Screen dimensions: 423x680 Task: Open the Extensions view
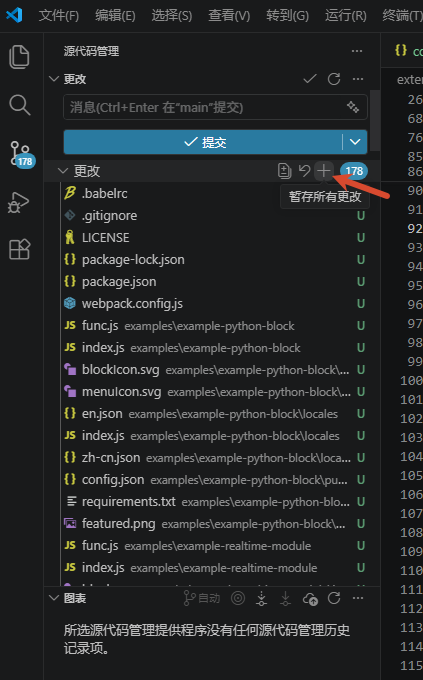20,249
